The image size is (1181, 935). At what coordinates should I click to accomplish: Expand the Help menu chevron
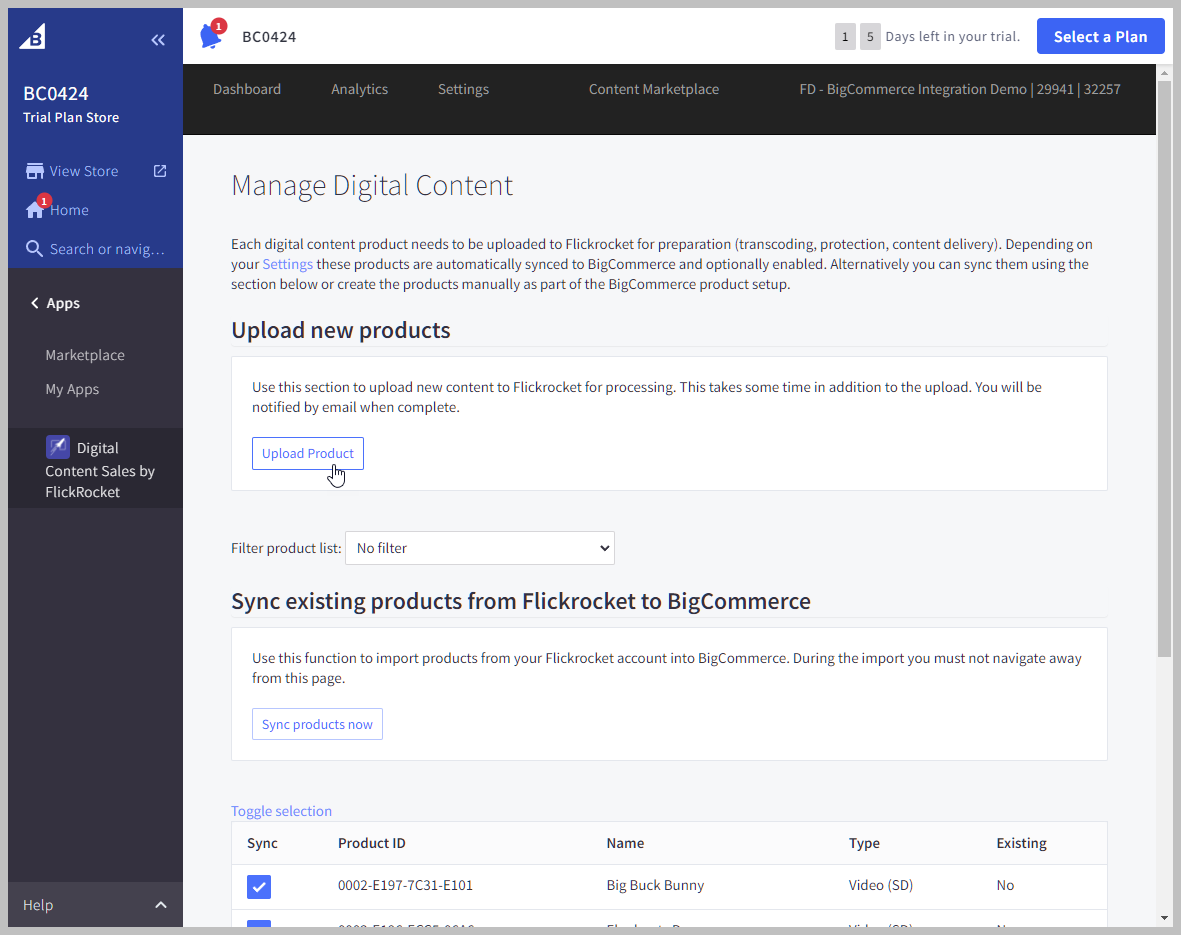tap(161, 905)
